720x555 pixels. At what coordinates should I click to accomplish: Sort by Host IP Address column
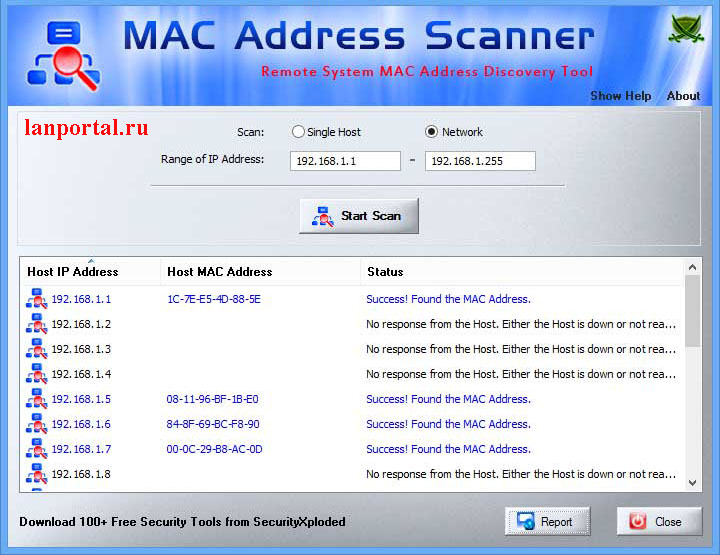tap(91, 272)
